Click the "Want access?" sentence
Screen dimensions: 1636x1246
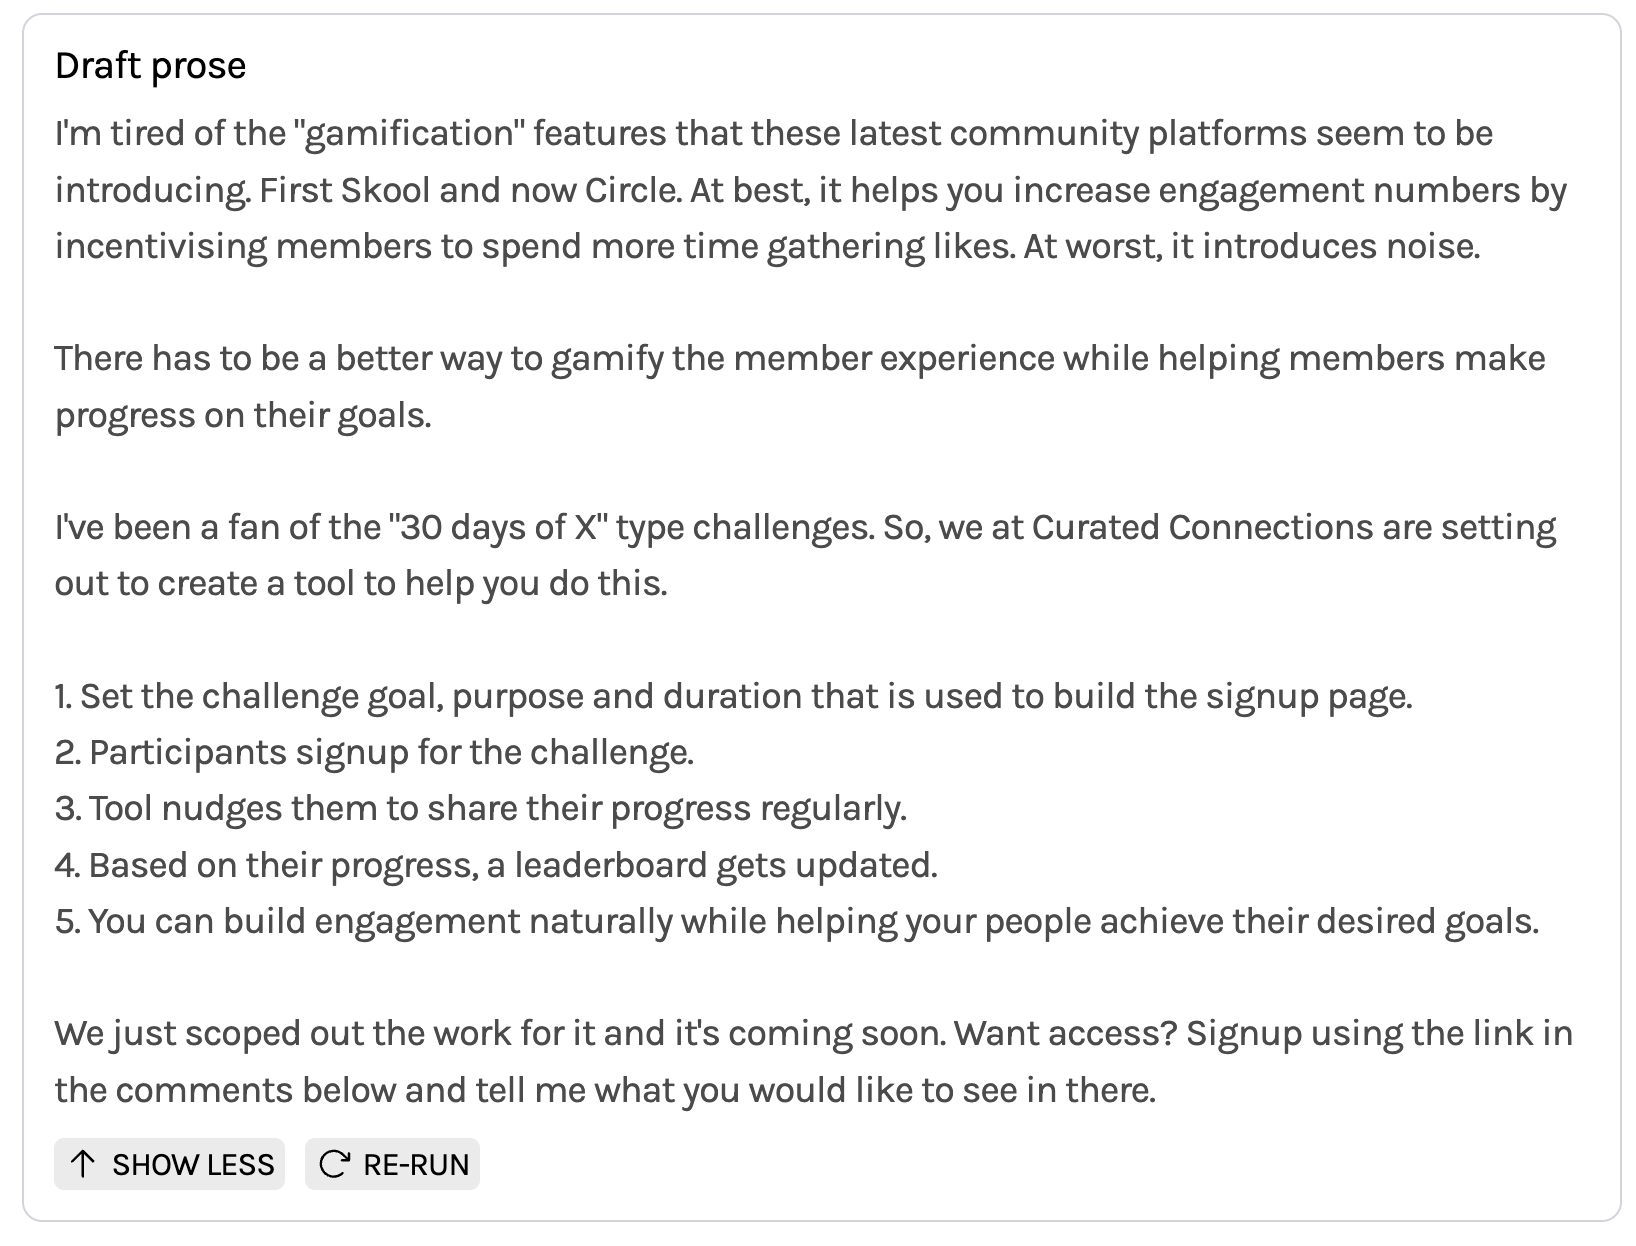(x=1065, y=1033)
